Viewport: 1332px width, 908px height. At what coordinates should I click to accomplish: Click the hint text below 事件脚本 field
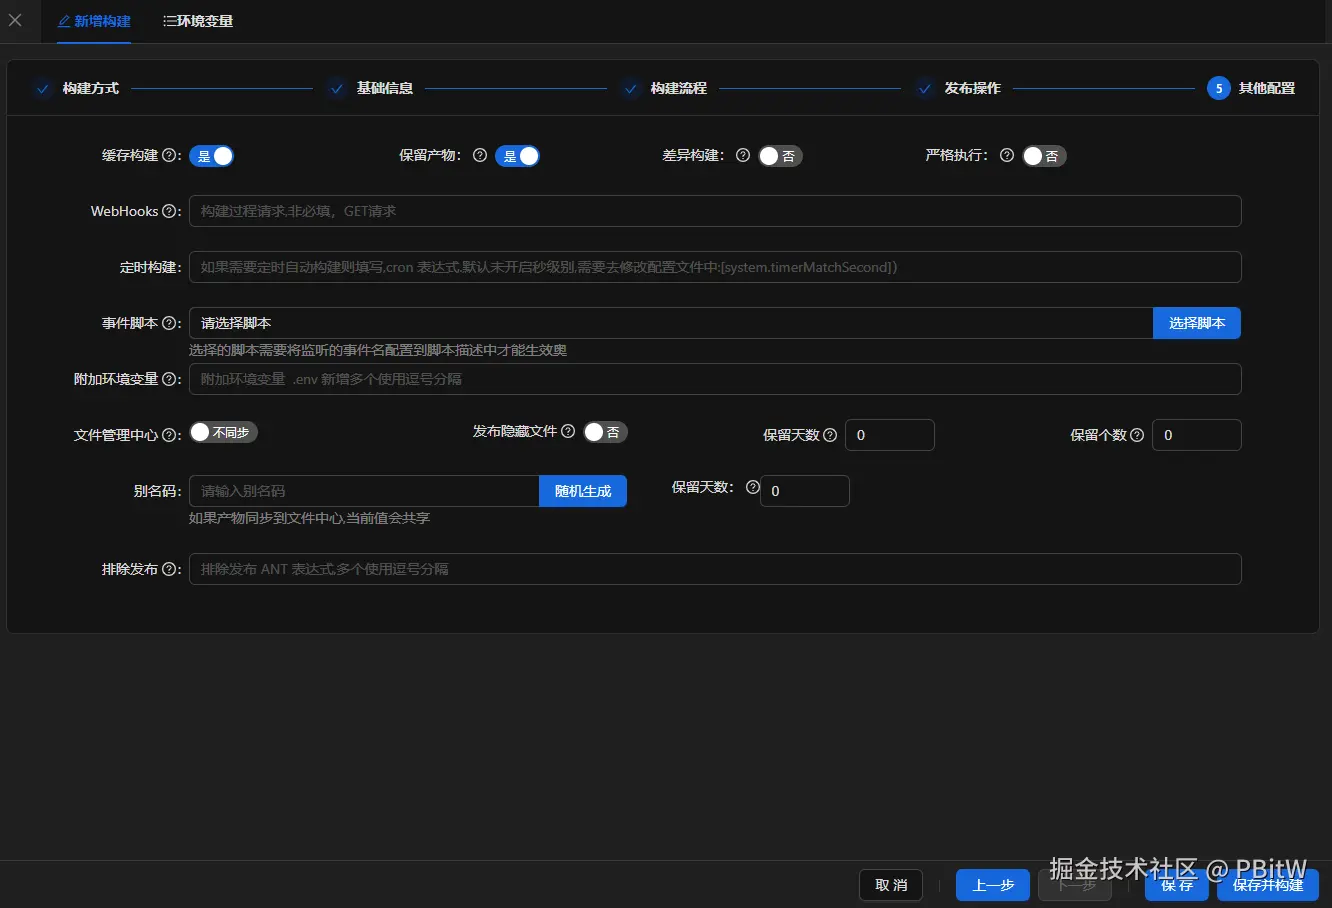click(x=378, y=350)
